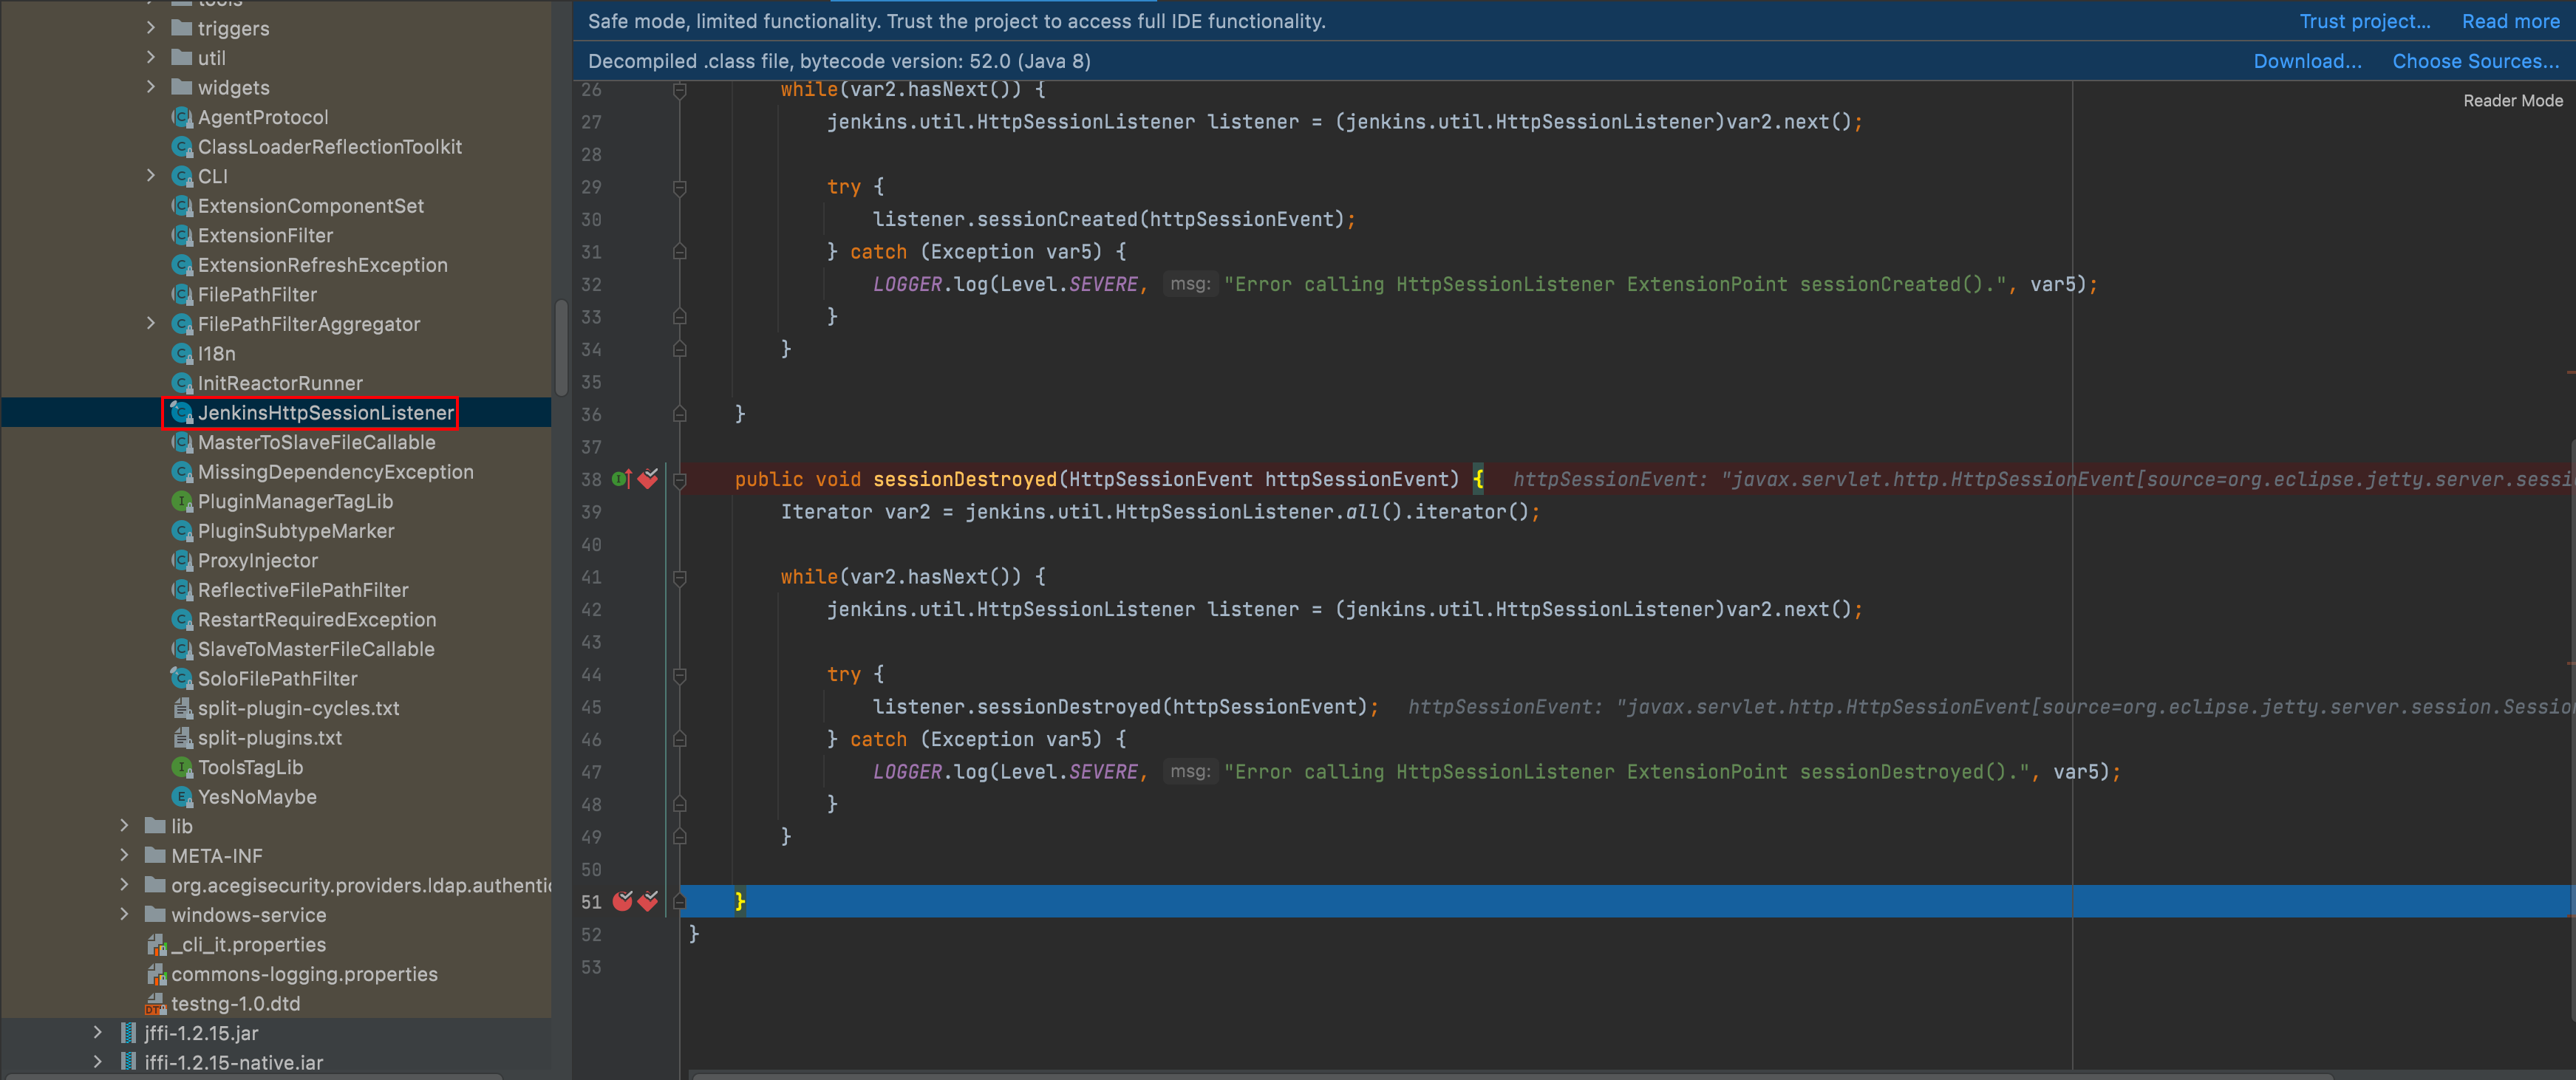Toggle the round line breakpoint on line 51
This screenshot has height=1080, width=2576.
[x=622, y=901]
